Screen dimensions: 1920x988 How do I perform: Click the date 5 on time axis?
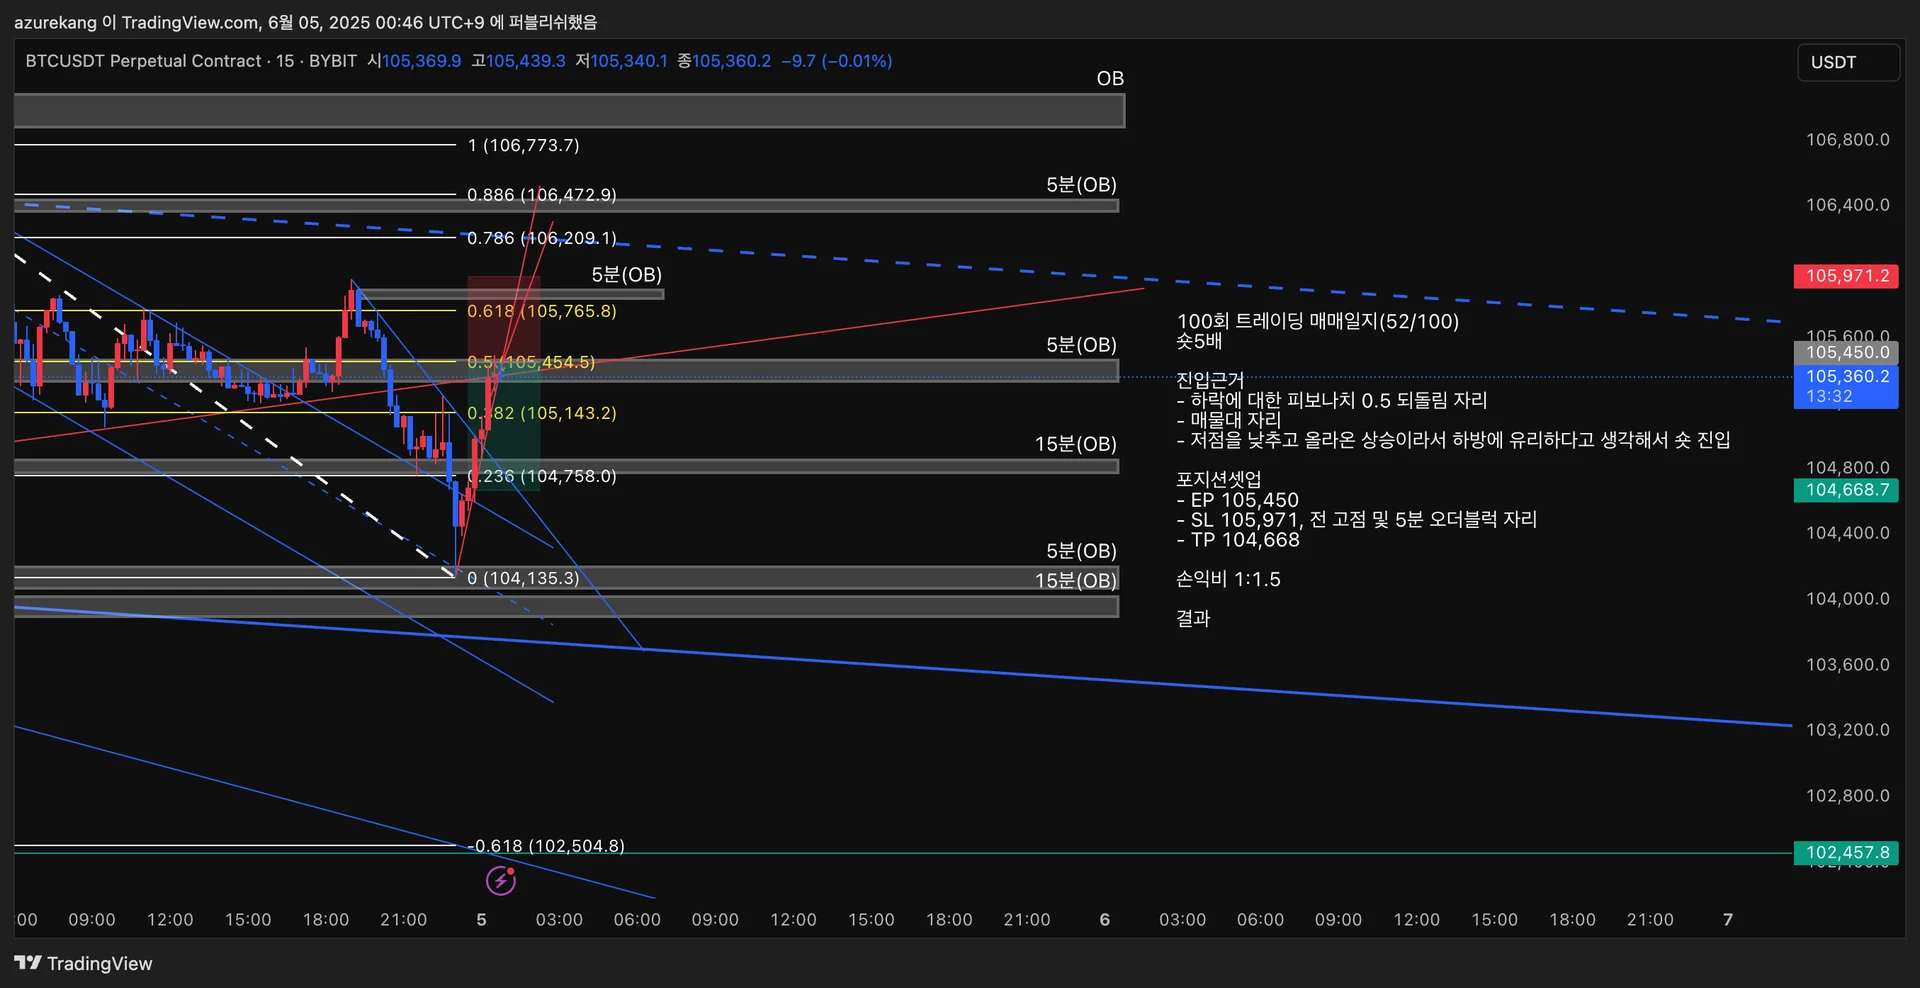(x=482, y=919)
